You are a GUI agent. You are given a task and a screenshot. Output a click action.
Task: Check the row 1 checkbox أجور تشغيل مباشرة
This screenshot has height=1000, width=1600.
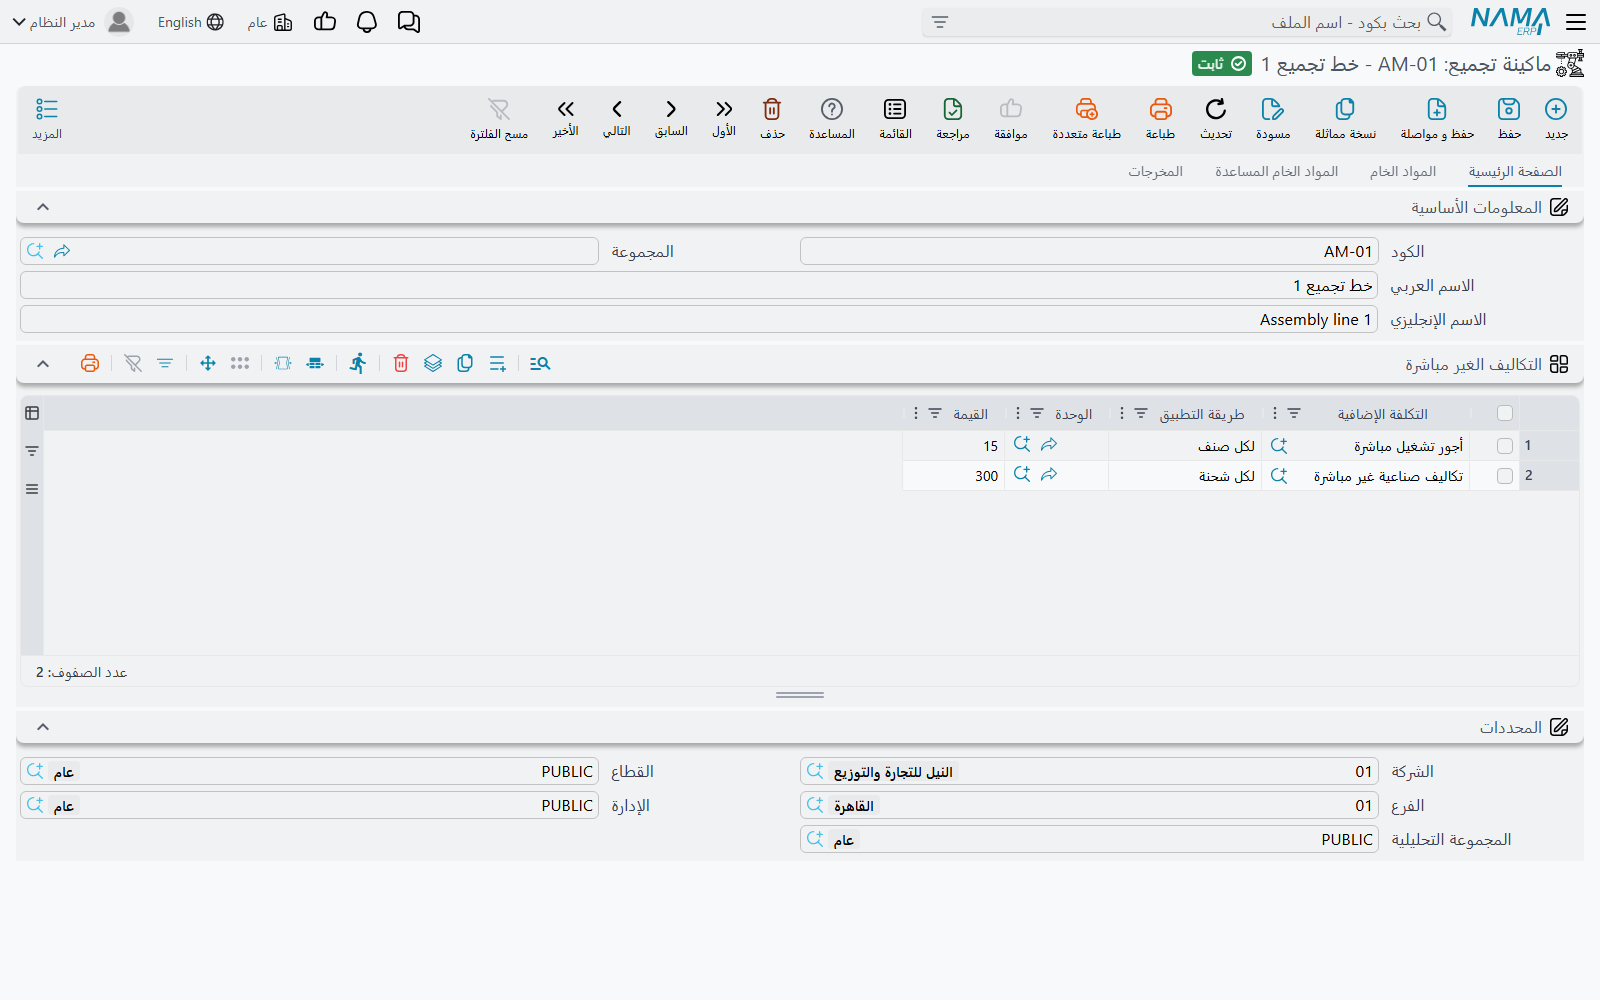[1505, 446]
